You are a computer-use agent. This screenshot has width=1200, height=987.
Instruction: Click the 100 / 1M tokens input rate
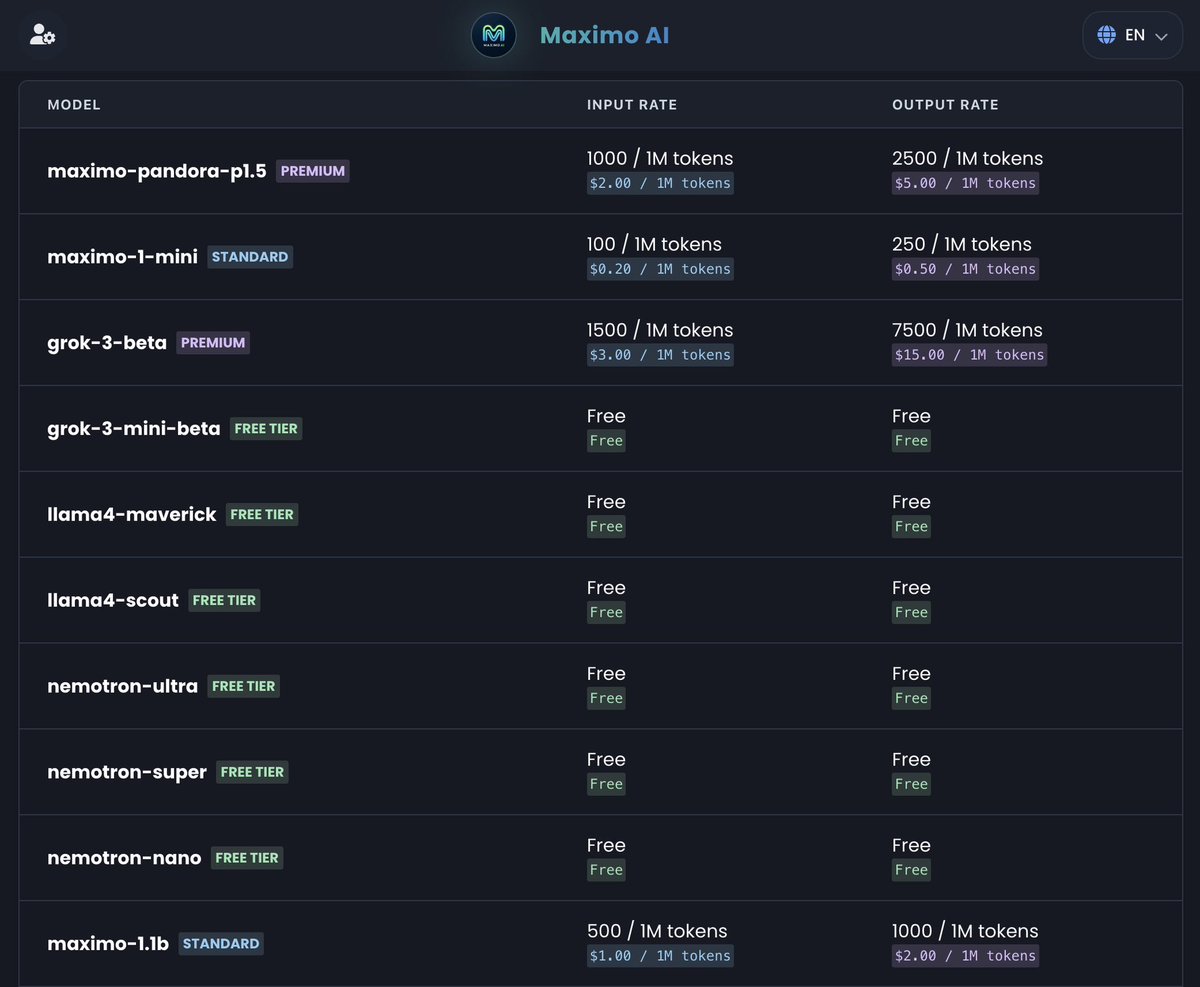coord(654,244)
